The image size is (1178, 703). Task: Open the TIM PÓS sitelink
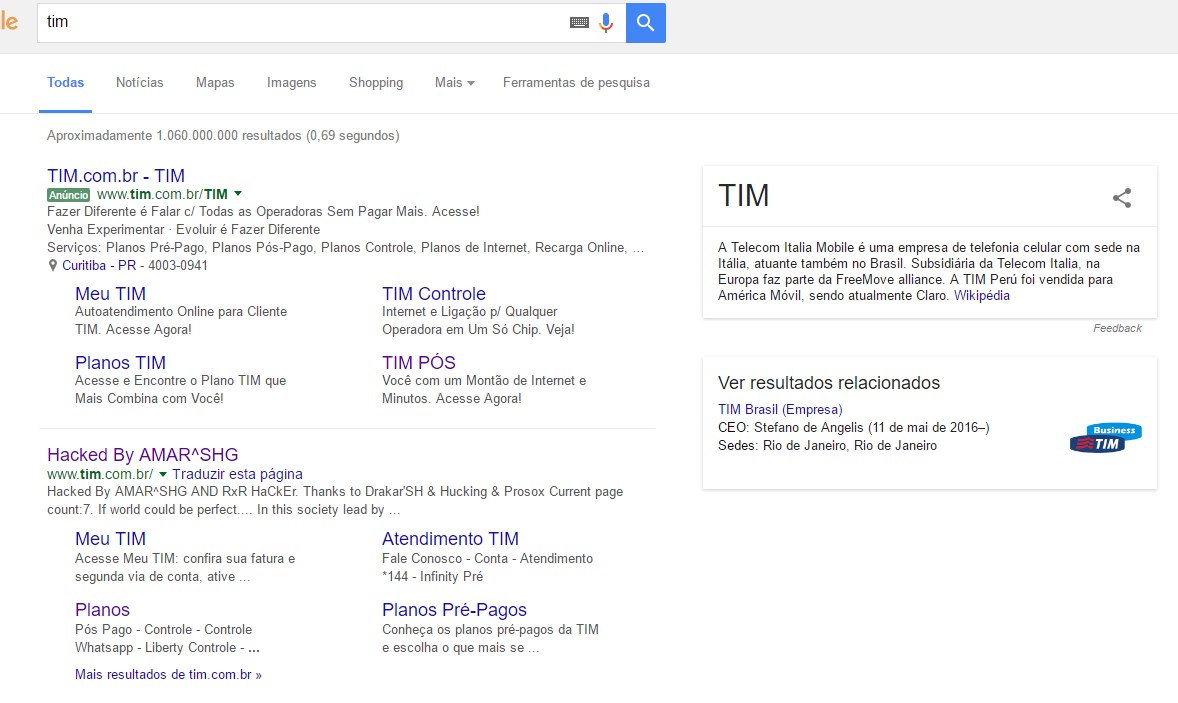coord(418,363)
